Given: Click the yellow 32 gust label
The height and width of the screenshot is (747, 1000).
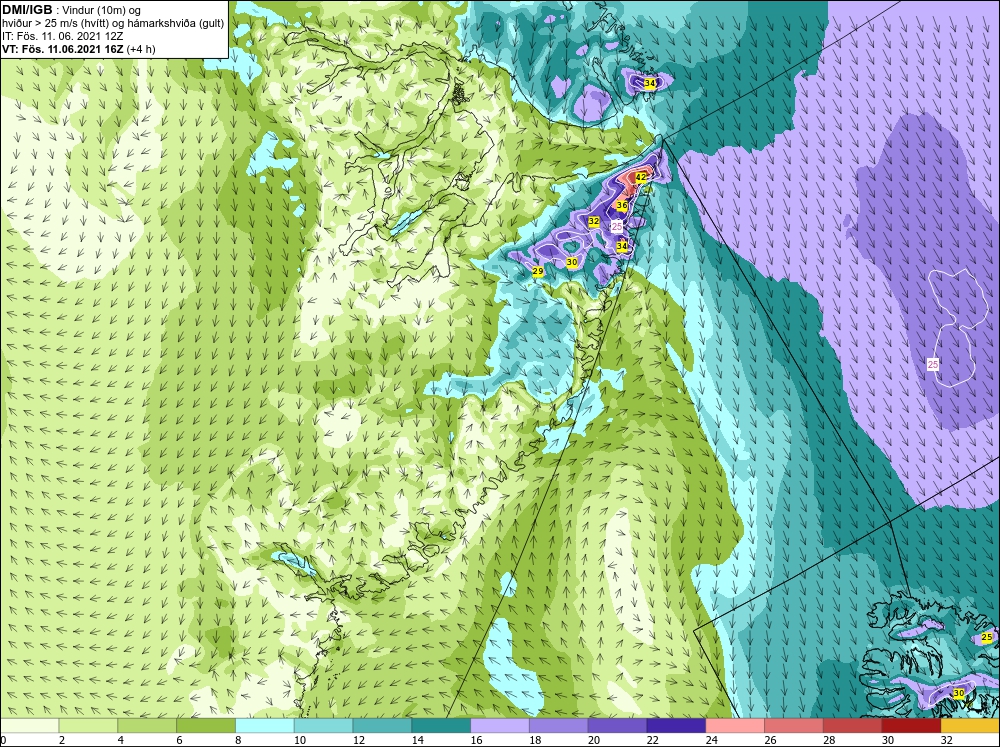Looking at the screenshot, I should click(594, 221).
